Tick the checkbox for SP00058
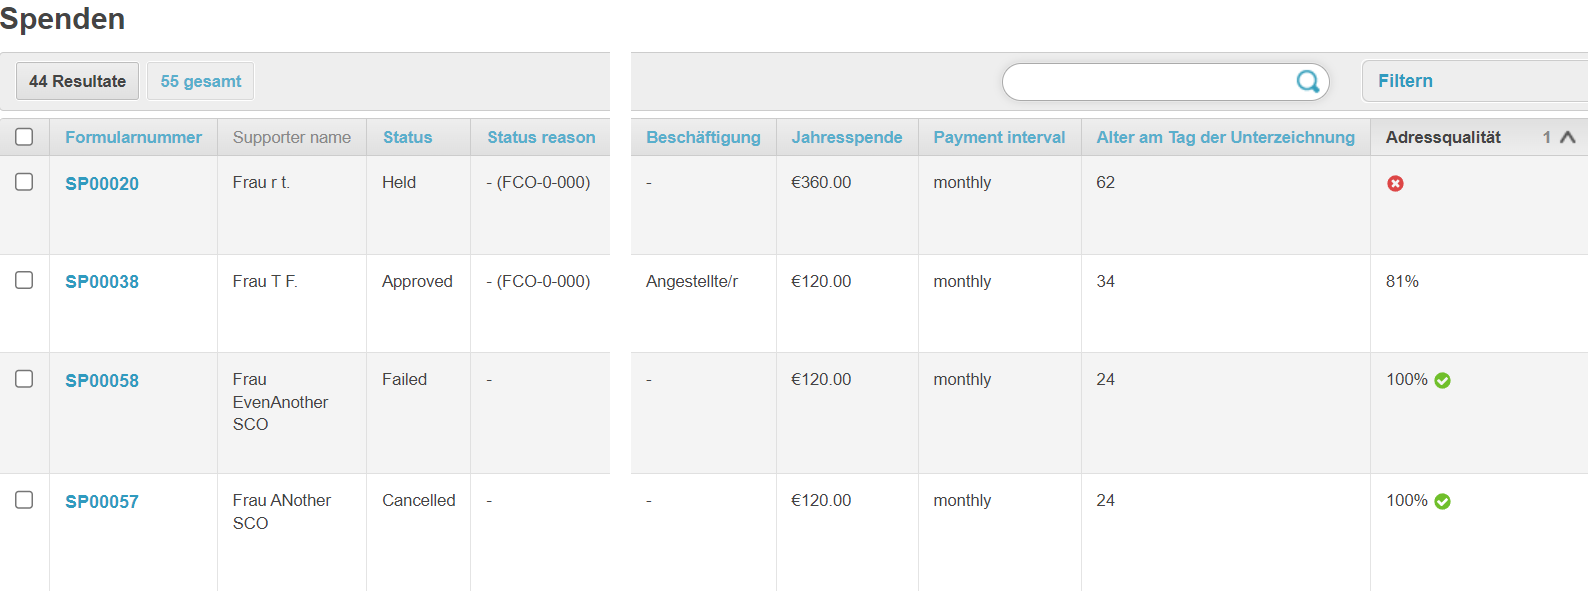 click(x=24, y=379)
